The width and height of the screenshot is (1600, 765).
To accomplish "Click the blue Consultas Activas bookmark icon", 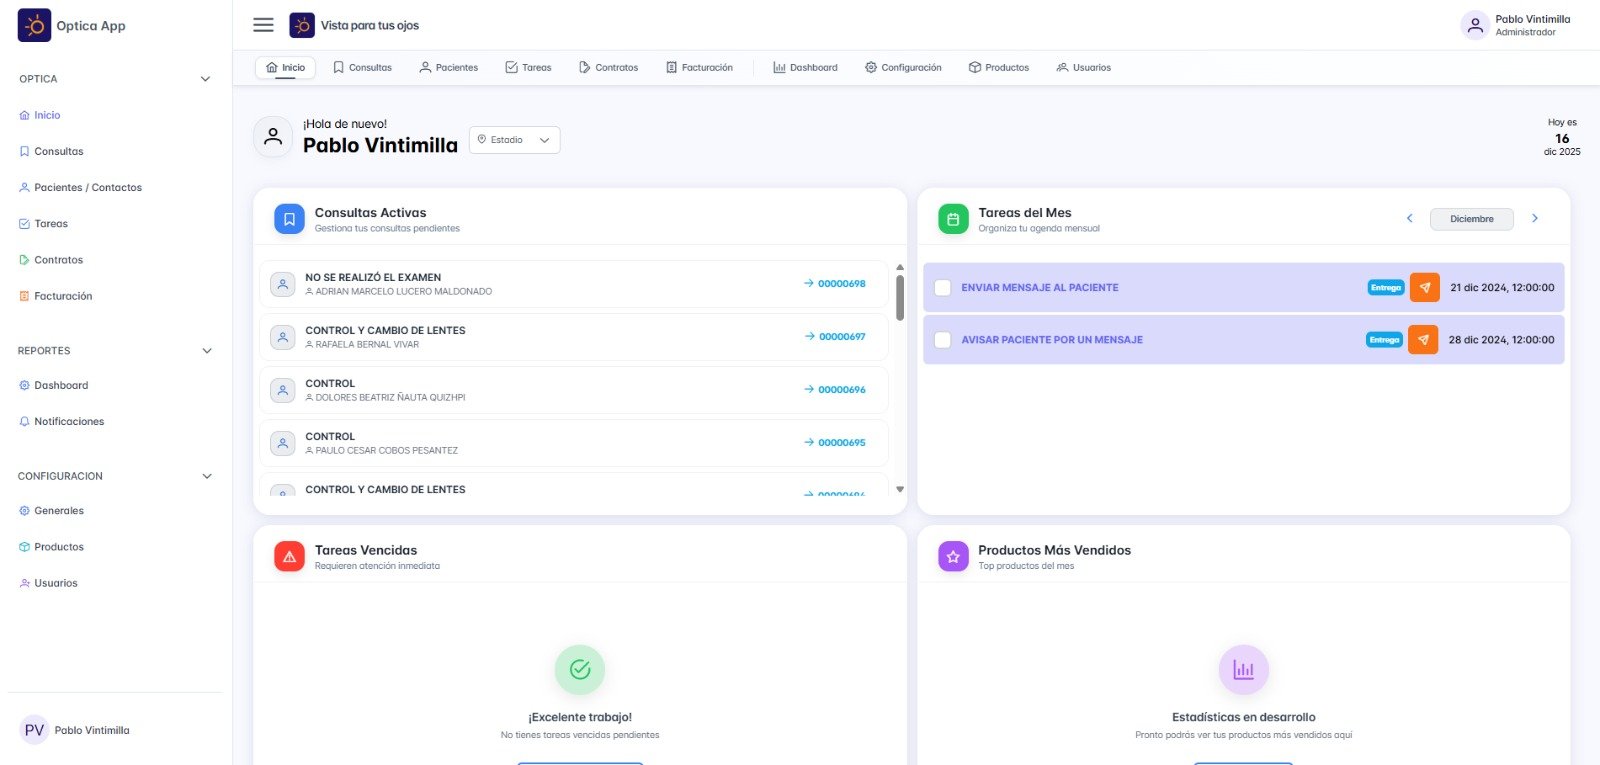I will tap(289, 219).
